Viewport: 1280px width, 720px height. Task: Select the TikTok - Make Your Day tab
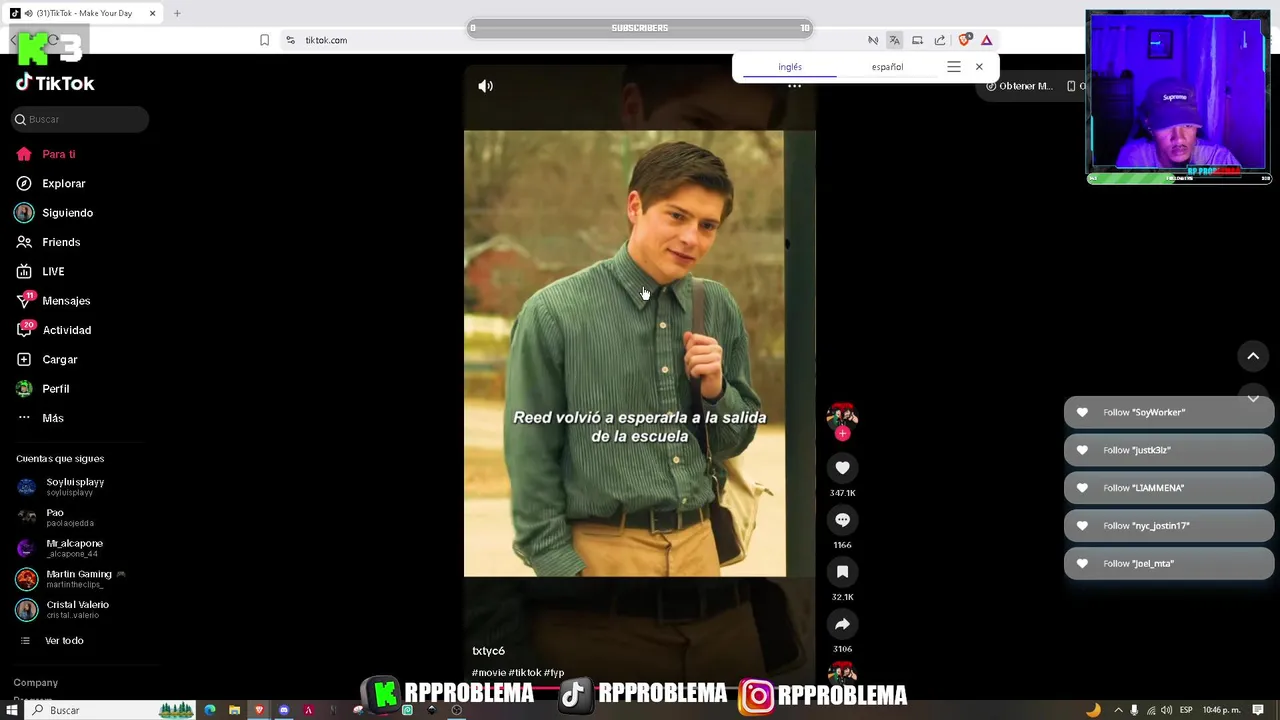85,13
